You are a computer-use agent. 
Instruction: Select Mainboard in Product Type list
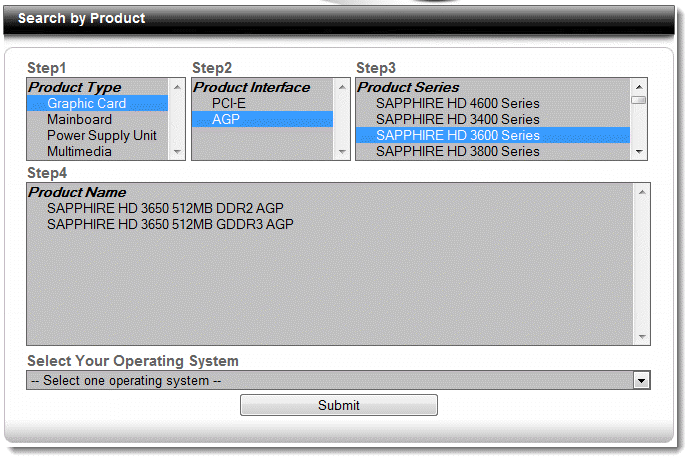click(98, 119)
